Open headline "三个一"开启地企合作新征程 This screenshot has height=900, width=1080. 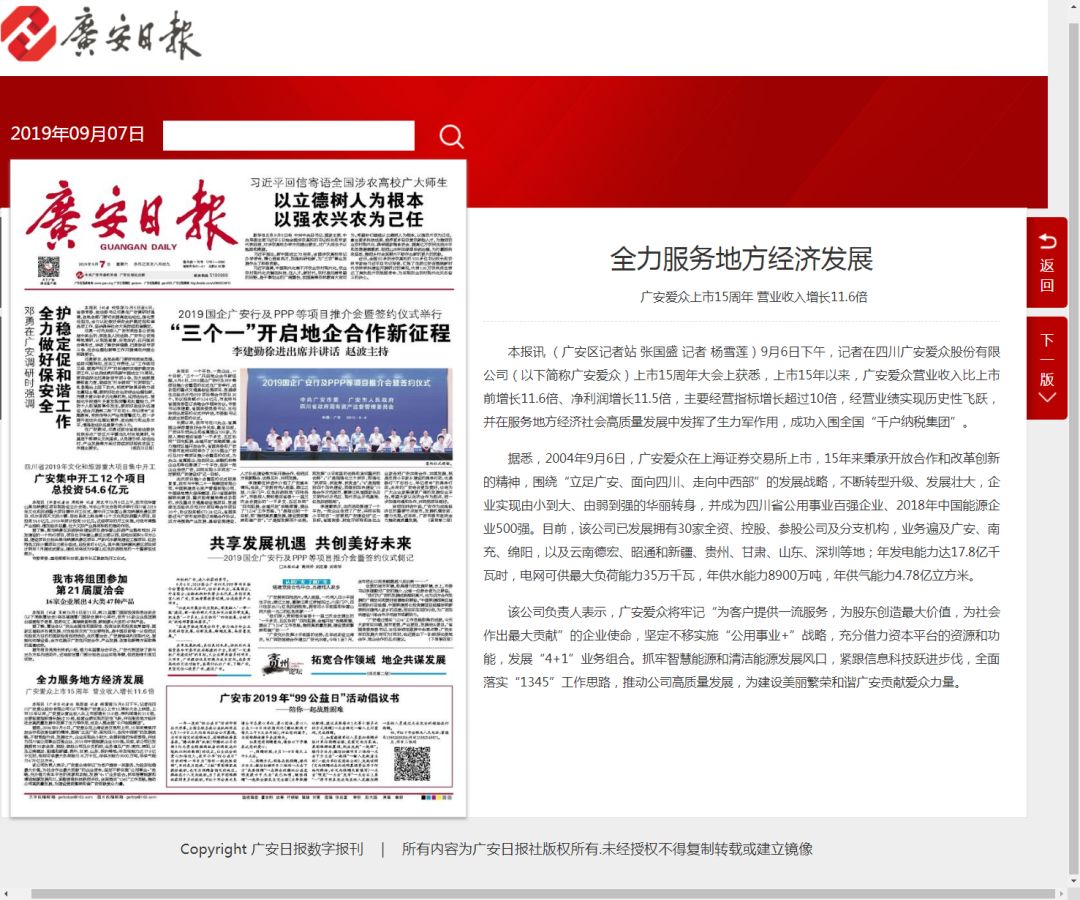coord(310,333)
